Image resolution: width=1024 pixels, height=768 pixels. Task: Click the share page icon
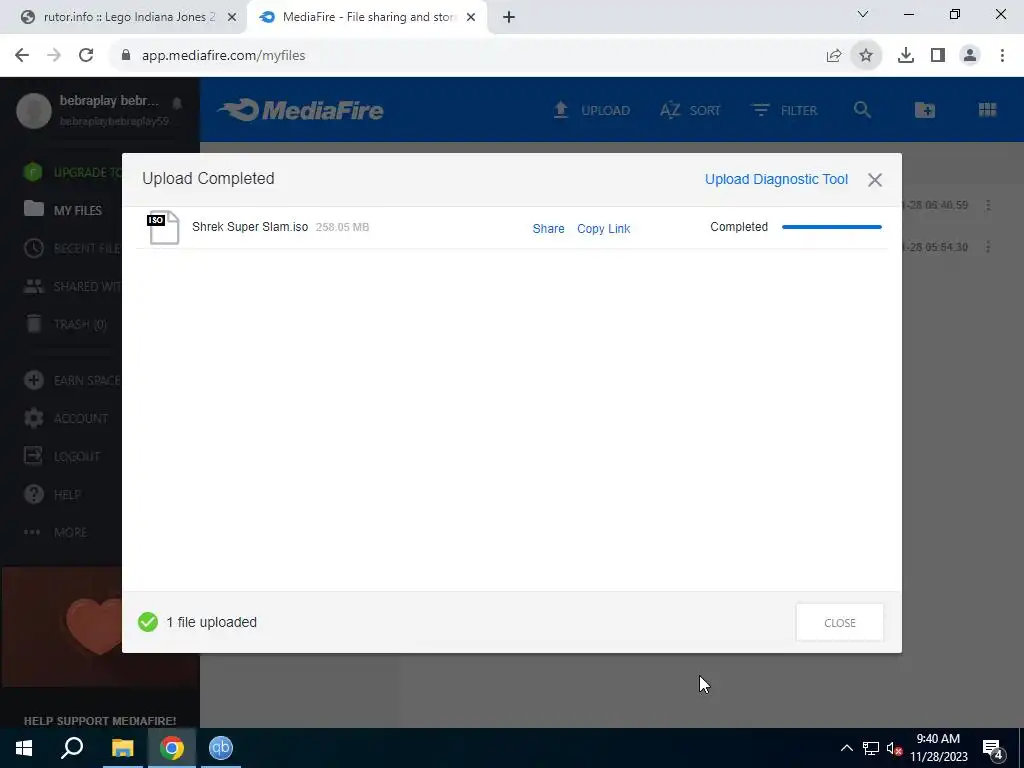click(834, 56)
